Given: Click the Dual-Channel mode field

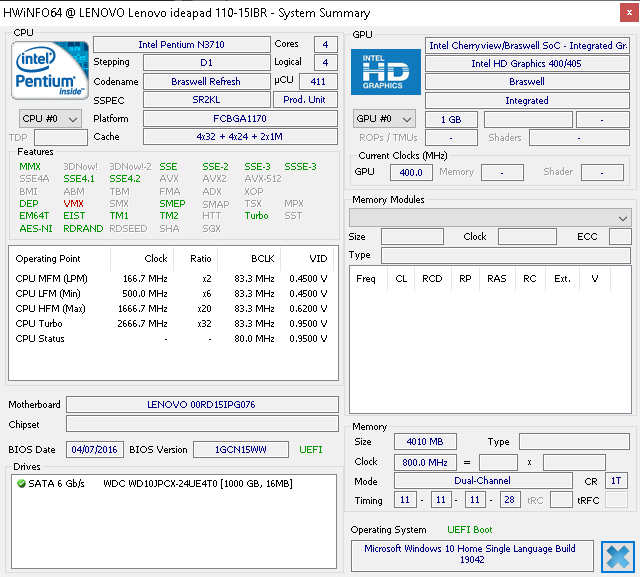Looking at the screenshot, I should tap(483, 480).
